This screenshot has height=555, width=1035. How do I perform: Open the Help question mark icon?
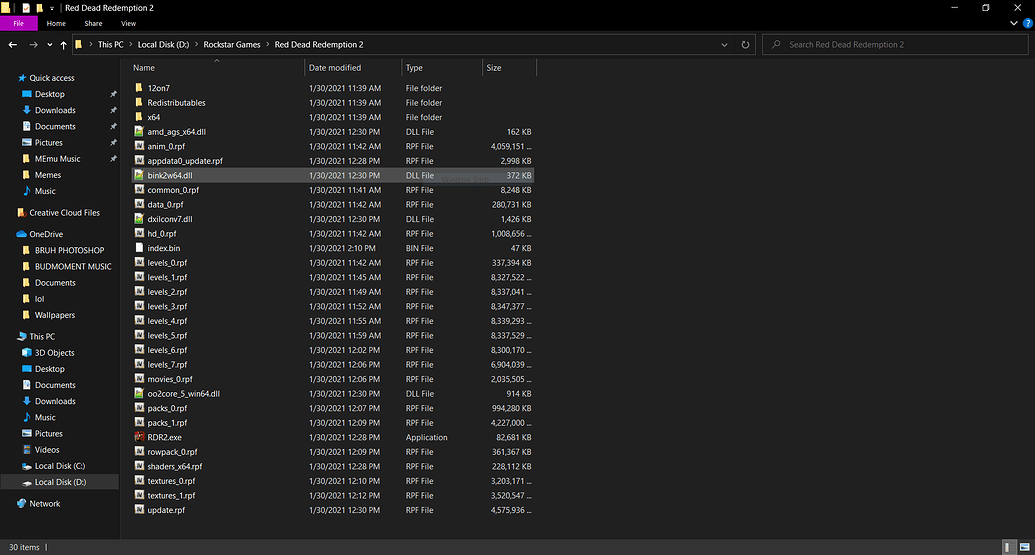(1027, 23)
